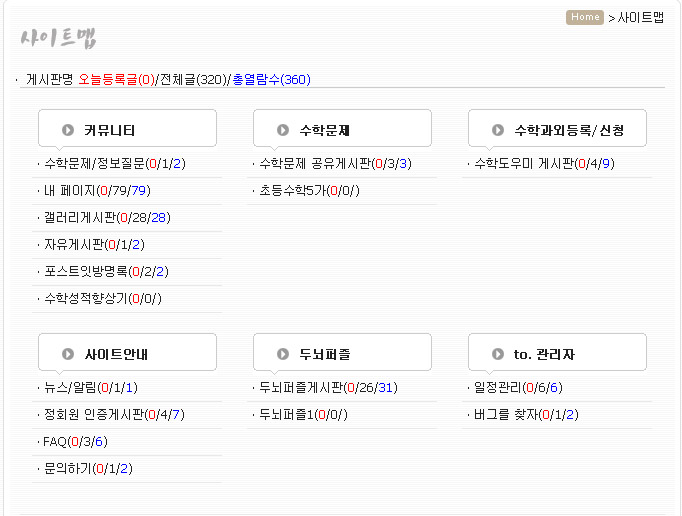Image resolution: width=682 pixels, height=516 pixels.
Task: Click the play icon beside to. 관리자
Action: (498, 354)
